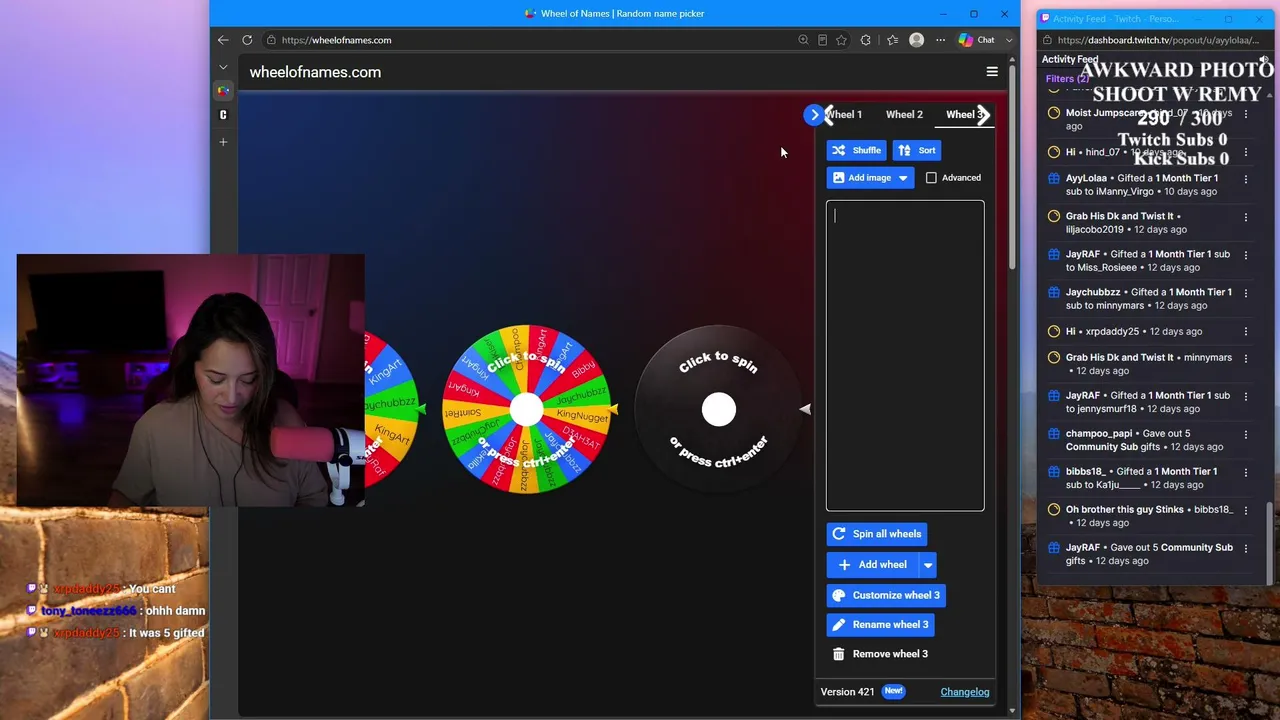The width and height of the screenshot is (1280, 720).
Task: Click the zoom magnifier icon in address bar
Action: 803,40
